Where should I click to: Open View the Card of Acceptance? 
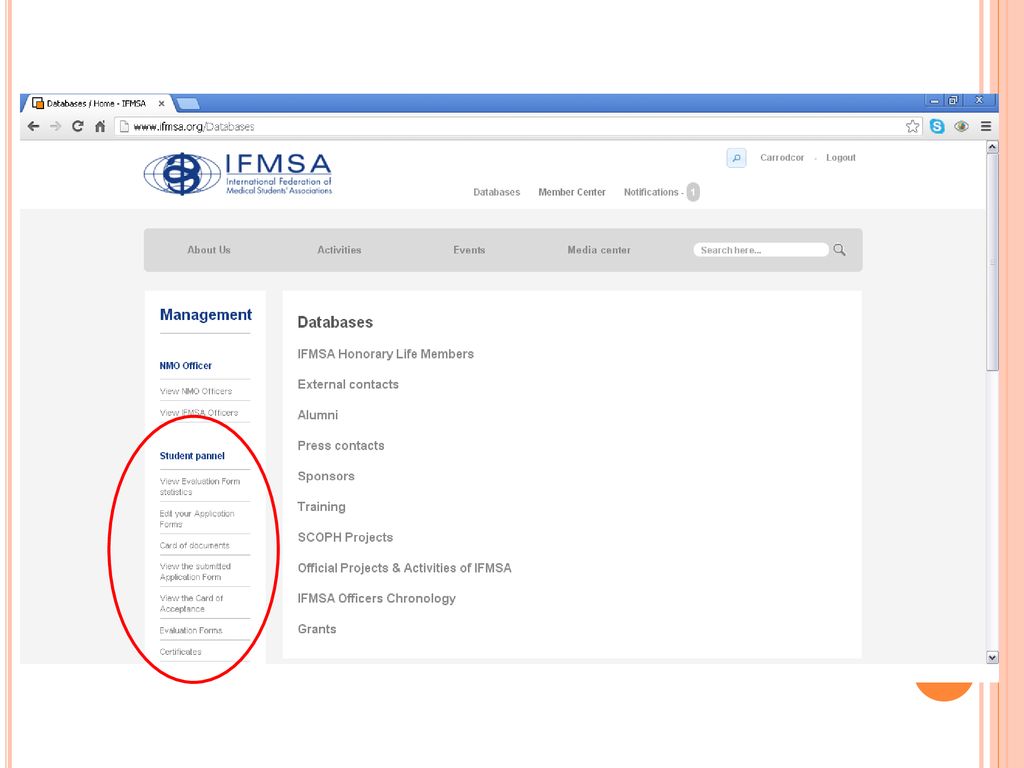tap(191, 603)
